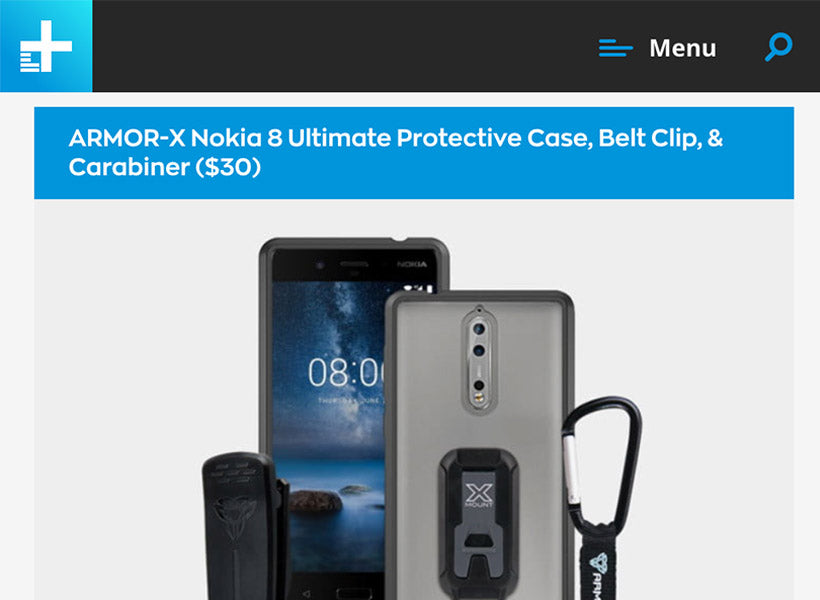Click the 08:00 clock on phone screen
This screenshot has height=600, width=820.
click(x=346, y=372)
